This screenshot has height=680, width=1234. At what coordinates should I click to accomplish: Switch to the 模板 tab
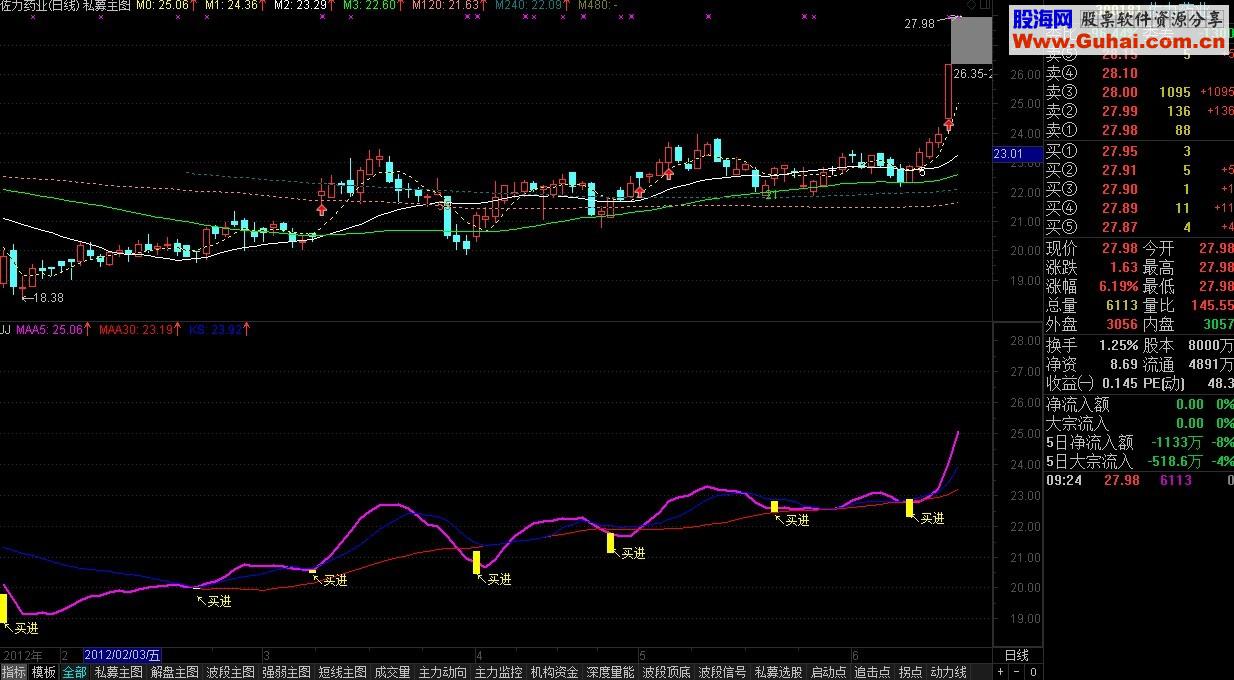(x=43, y=672)
